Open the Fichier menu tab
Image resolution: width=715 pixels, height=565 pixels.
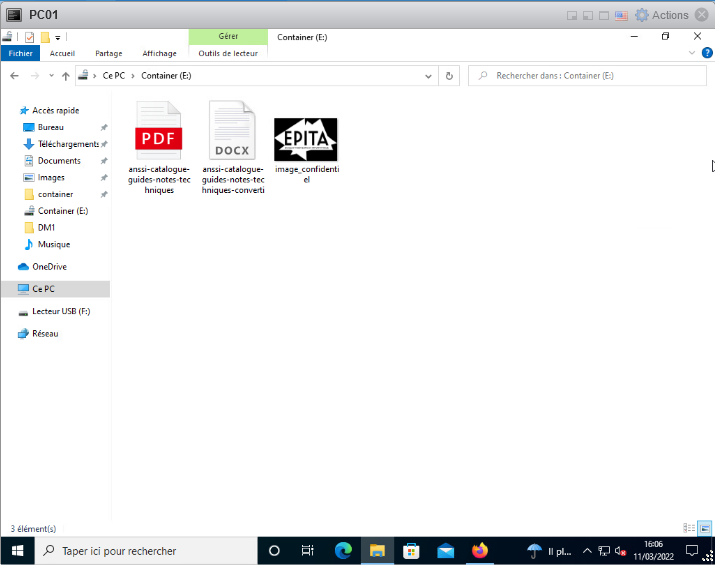(x=20, y=53)
